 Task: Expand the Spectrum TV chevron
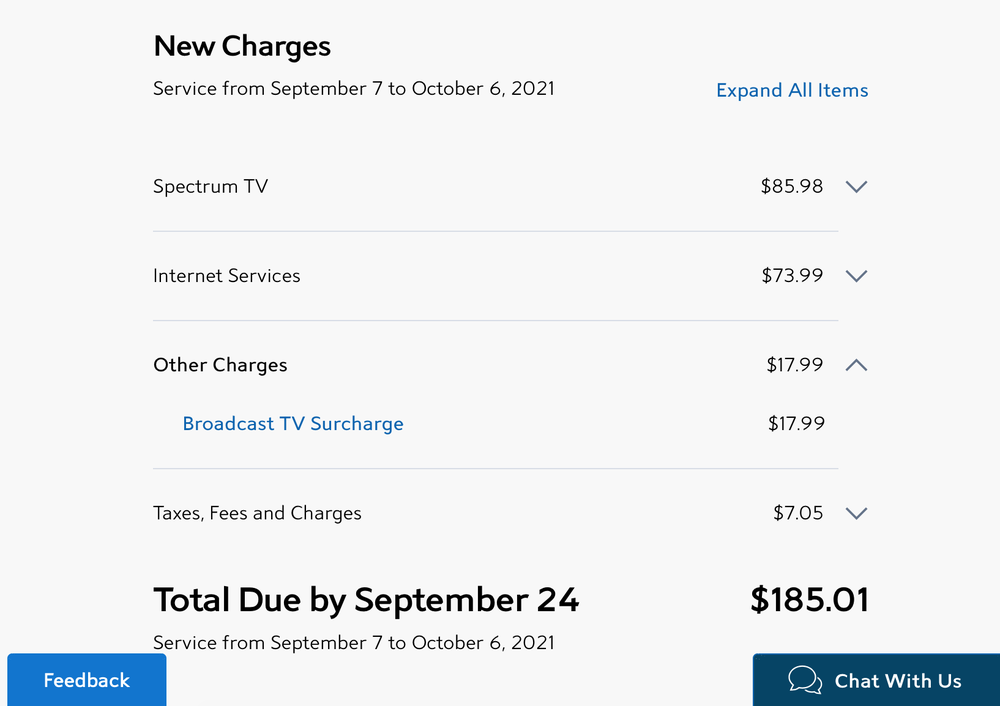tap(856, 186)
